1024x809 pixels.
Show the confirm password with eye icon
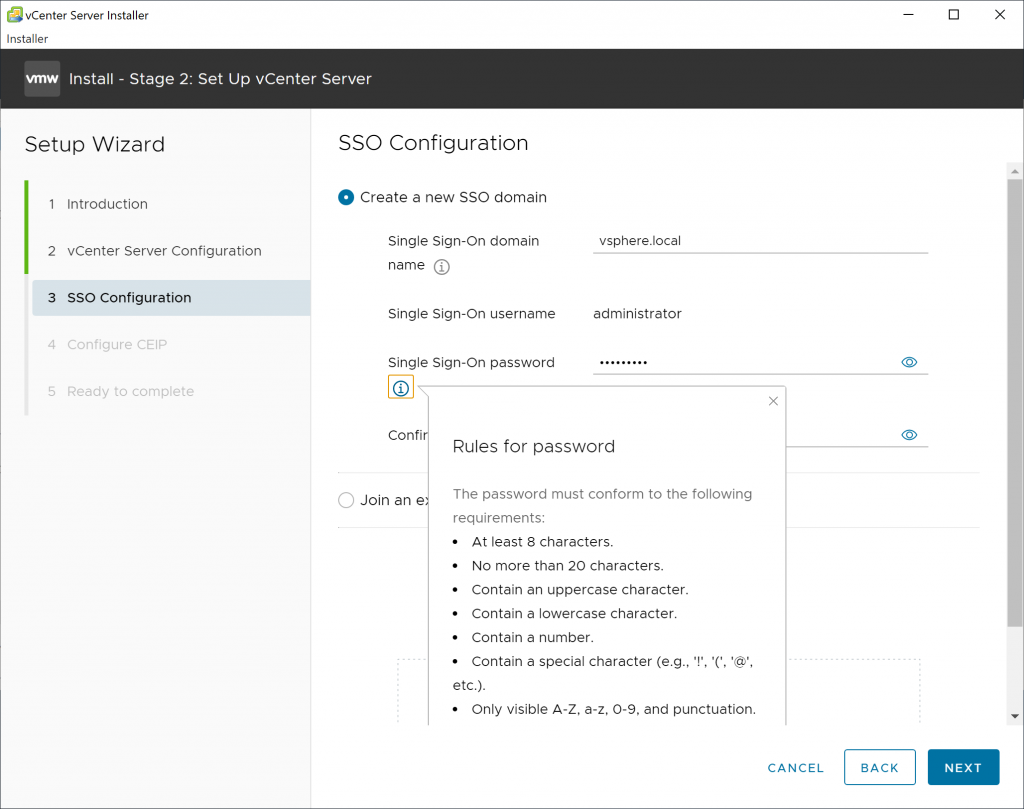(909, 435)
